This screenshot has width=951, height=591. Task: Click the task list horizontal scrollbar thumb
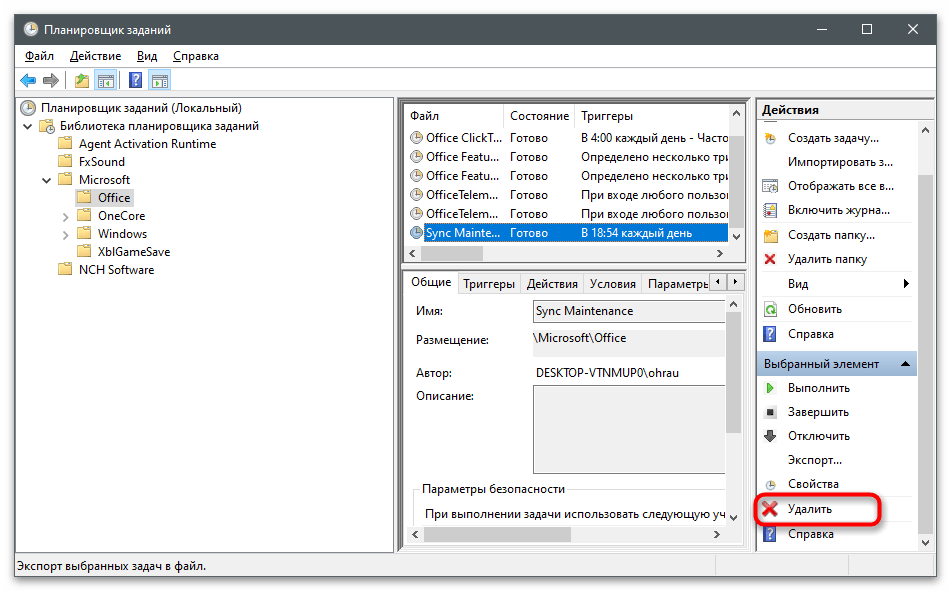[452, 254]
